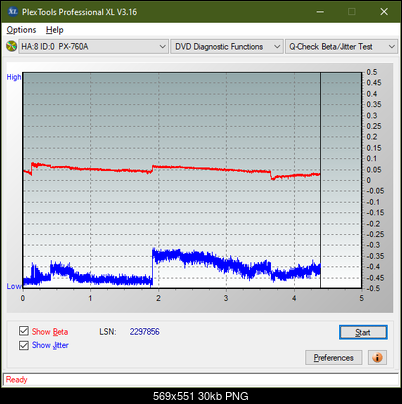Click the vertical end marker line on graph
The width and height of the screenshot is (402, 404).
click(320, 180)
